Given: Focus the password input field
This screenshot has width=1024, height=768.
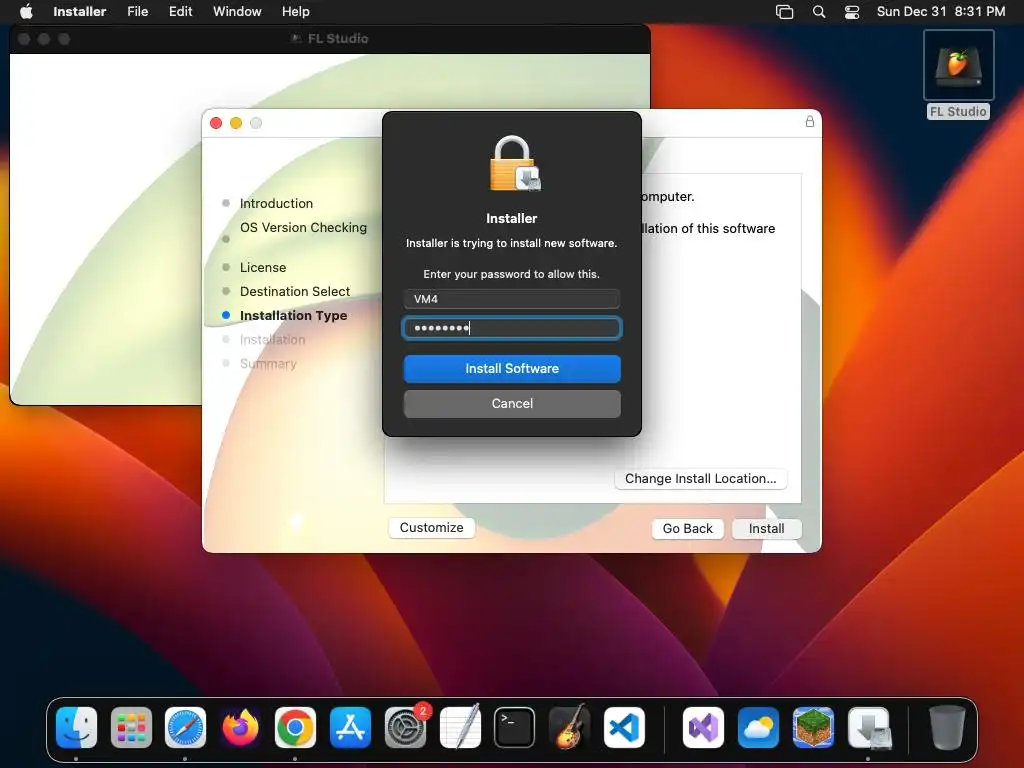Looking at the screenshot, I should coord(512,328).
